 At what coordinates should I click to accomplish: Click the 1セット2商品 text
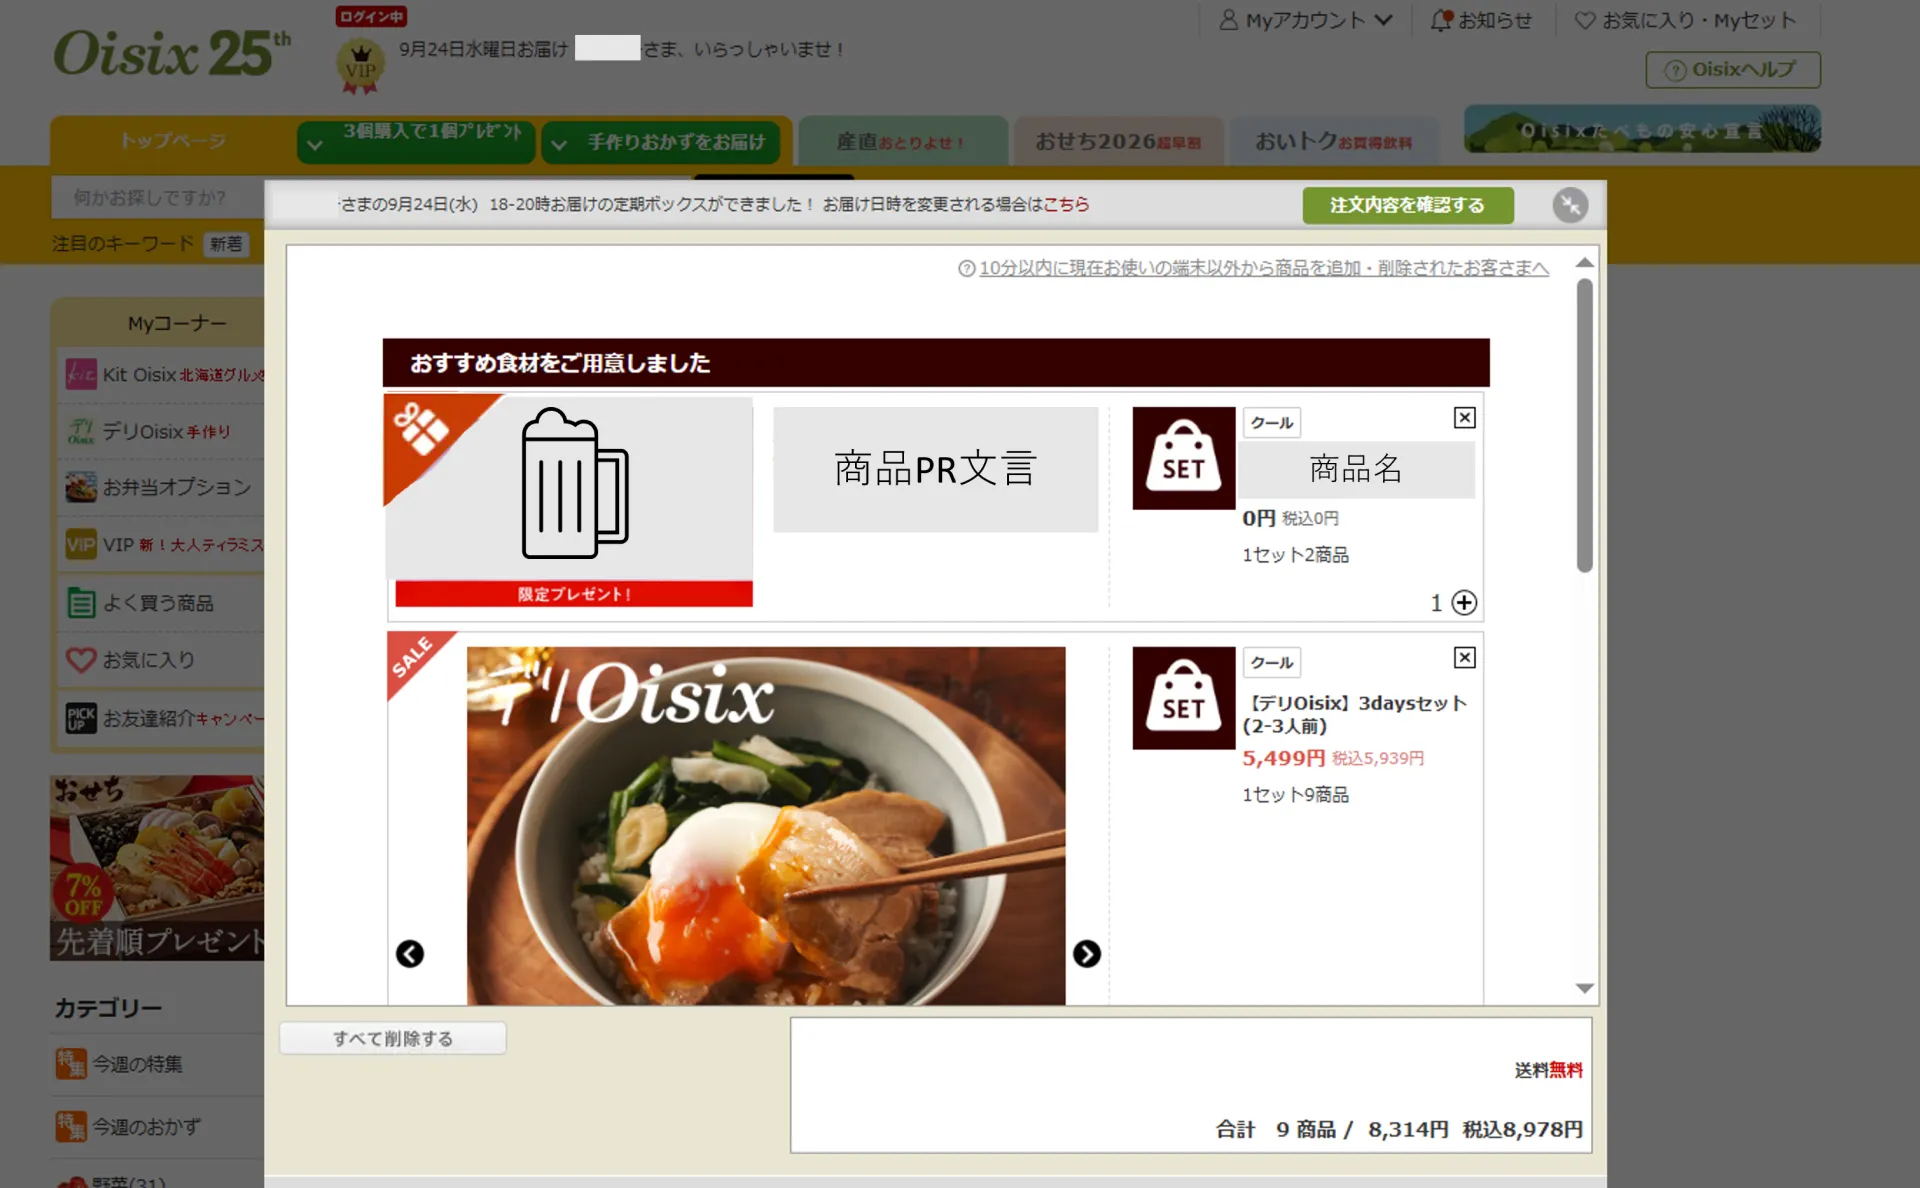(x=1296, y=555)
